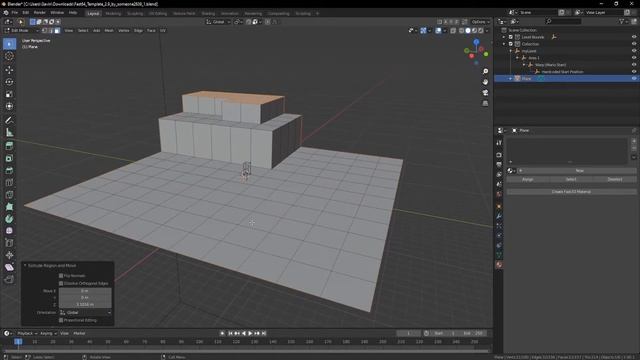Switch to the Sculpting workspace tab

pyautogui.click(x=135, y=13)
